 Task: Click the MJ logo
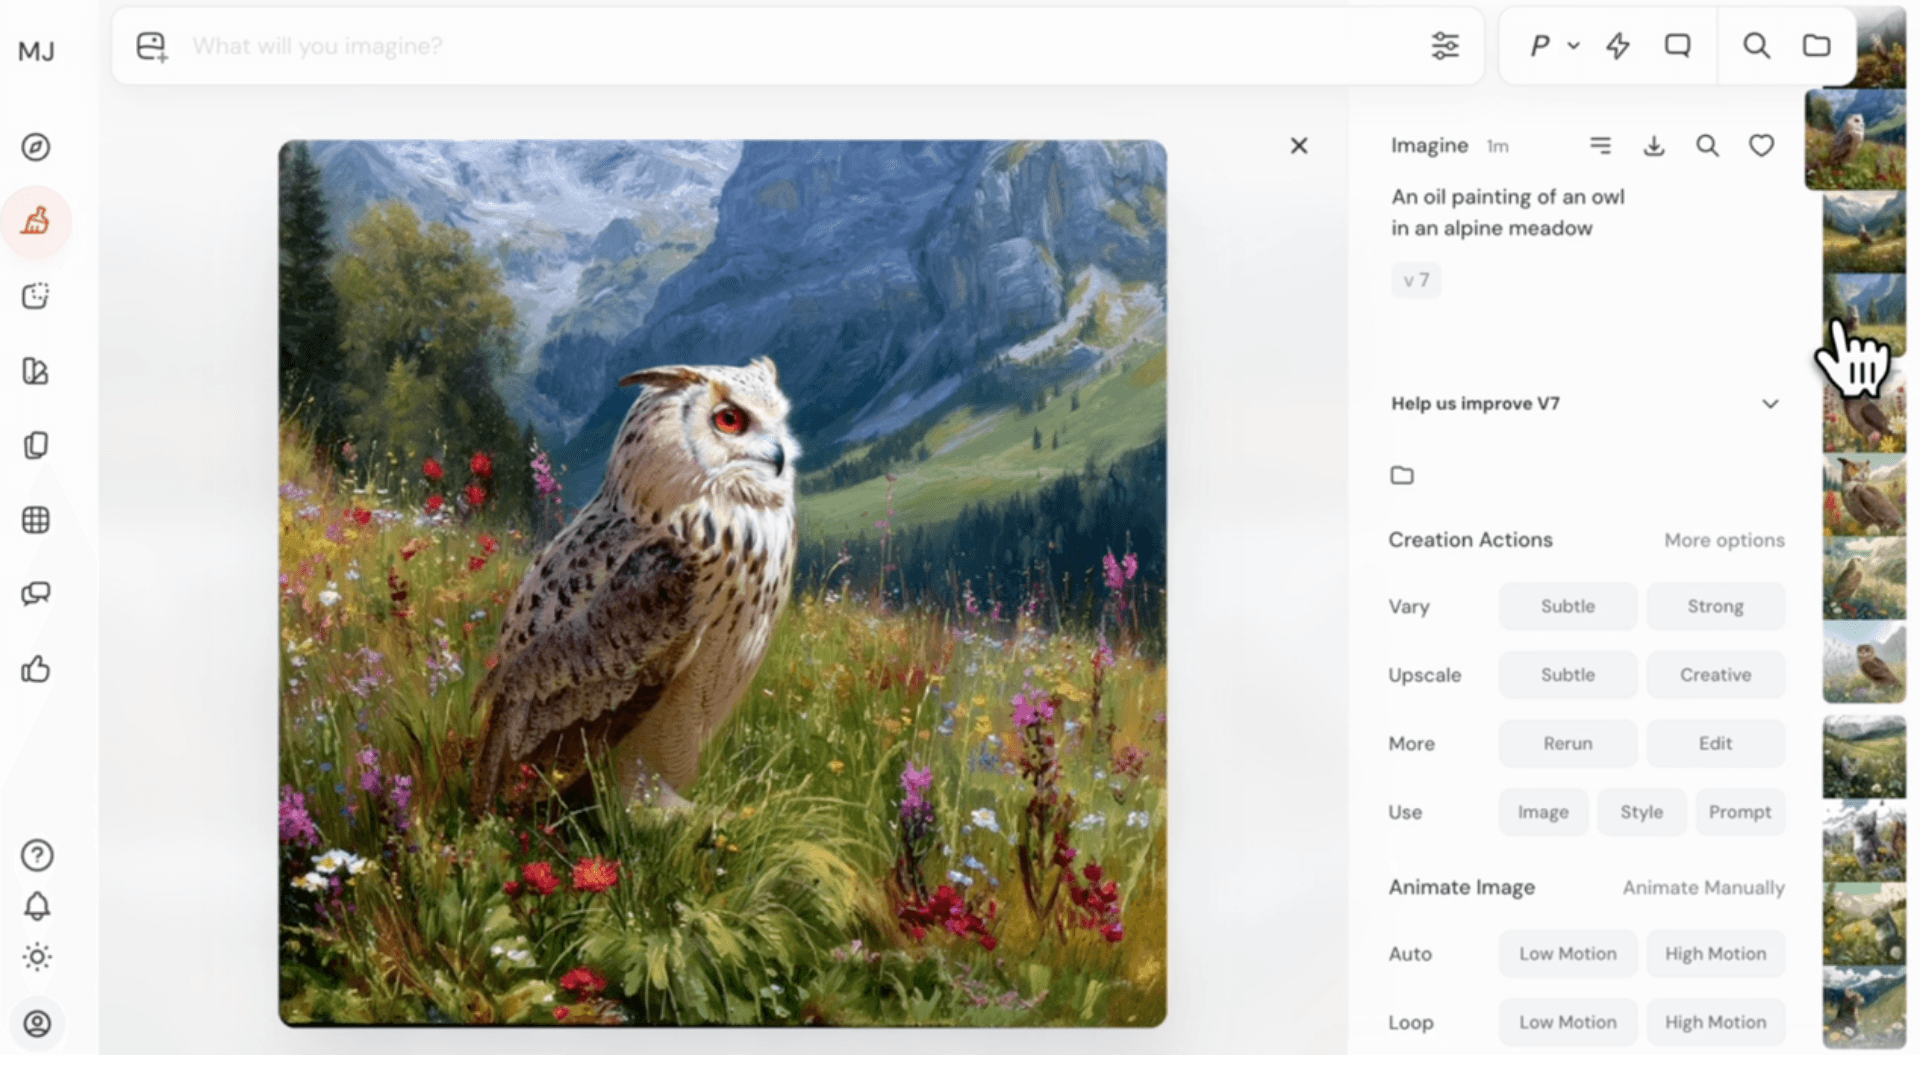click(x=36, y=51)
